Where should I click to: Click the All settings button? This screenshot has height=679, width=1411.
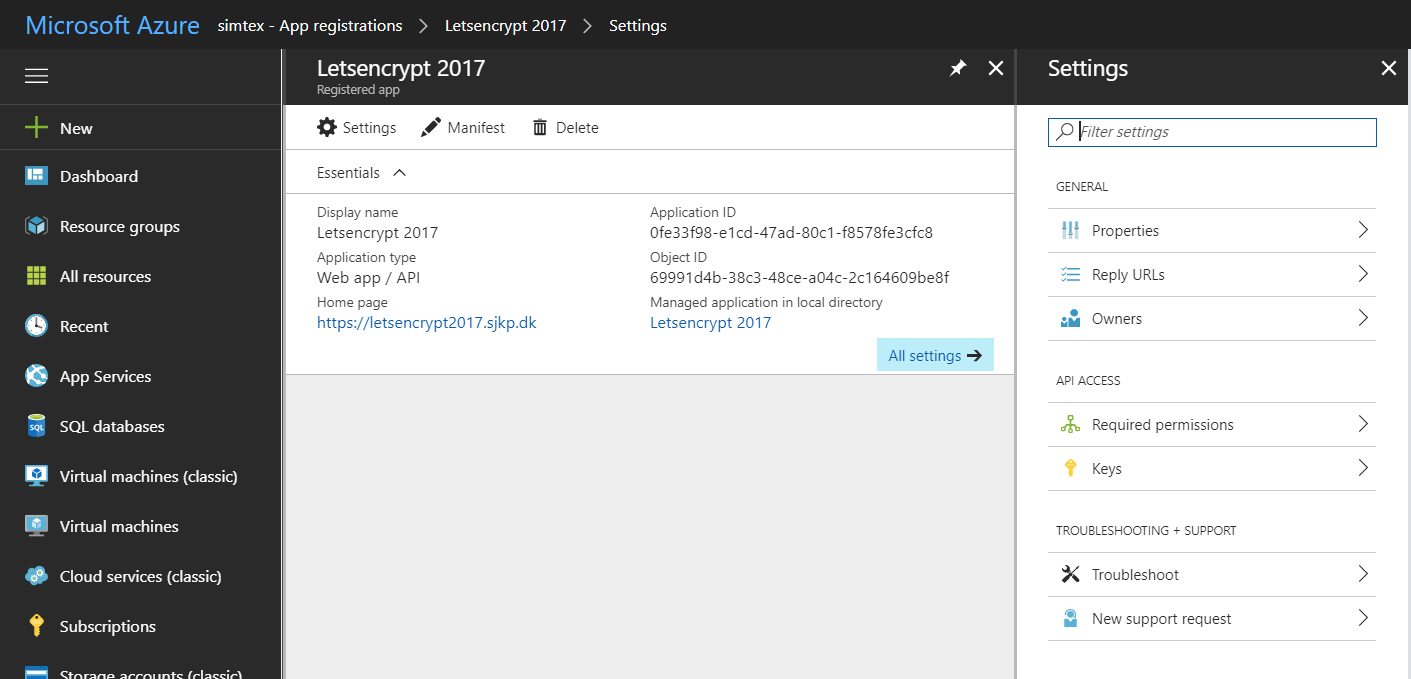[x=935, y=355]
